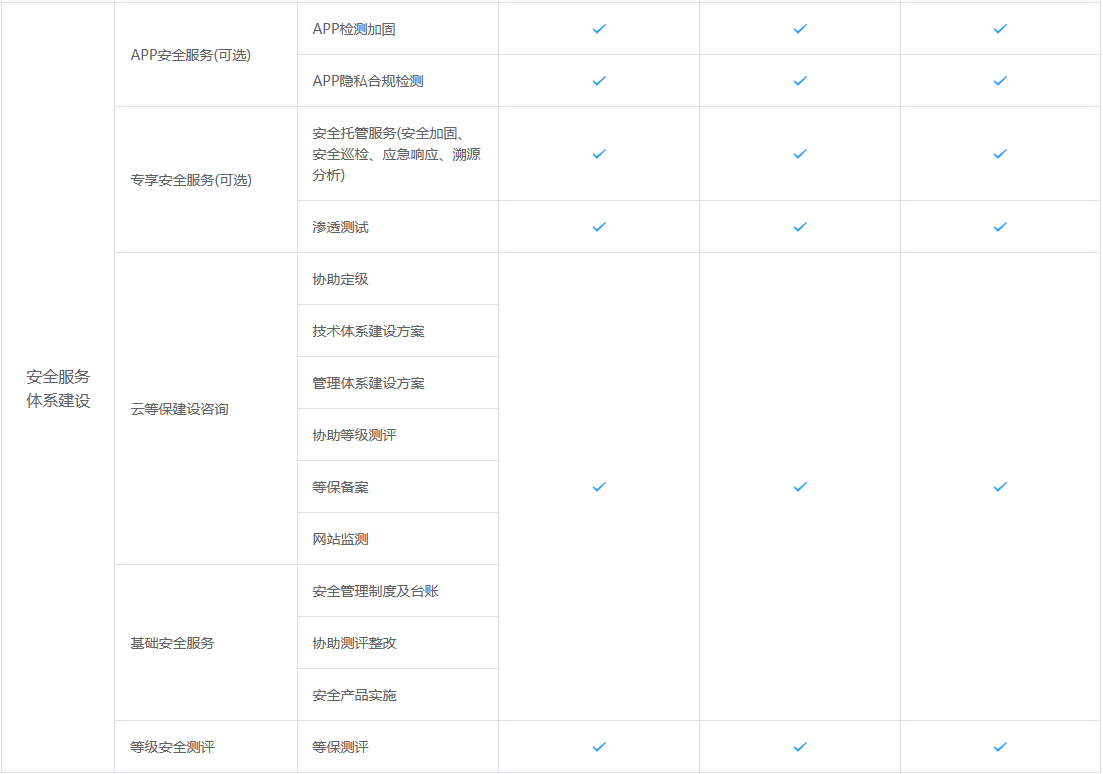
Task: Click the 专享安全服务(可选) cell
Action: [191, 181]
